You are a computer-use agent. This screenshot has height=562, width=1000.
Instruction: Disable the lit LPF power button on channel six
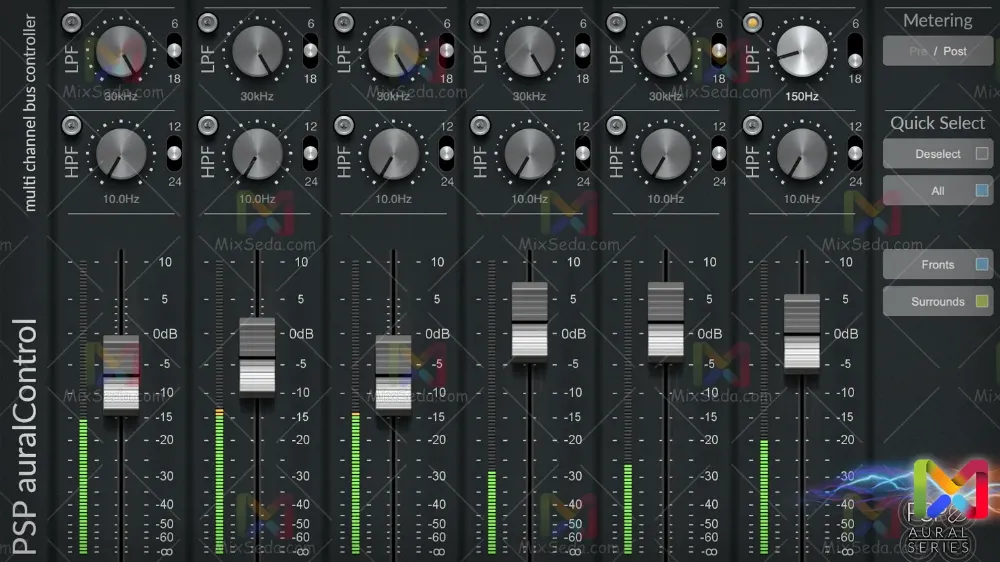pyautogui.click(x=751, y=22)
